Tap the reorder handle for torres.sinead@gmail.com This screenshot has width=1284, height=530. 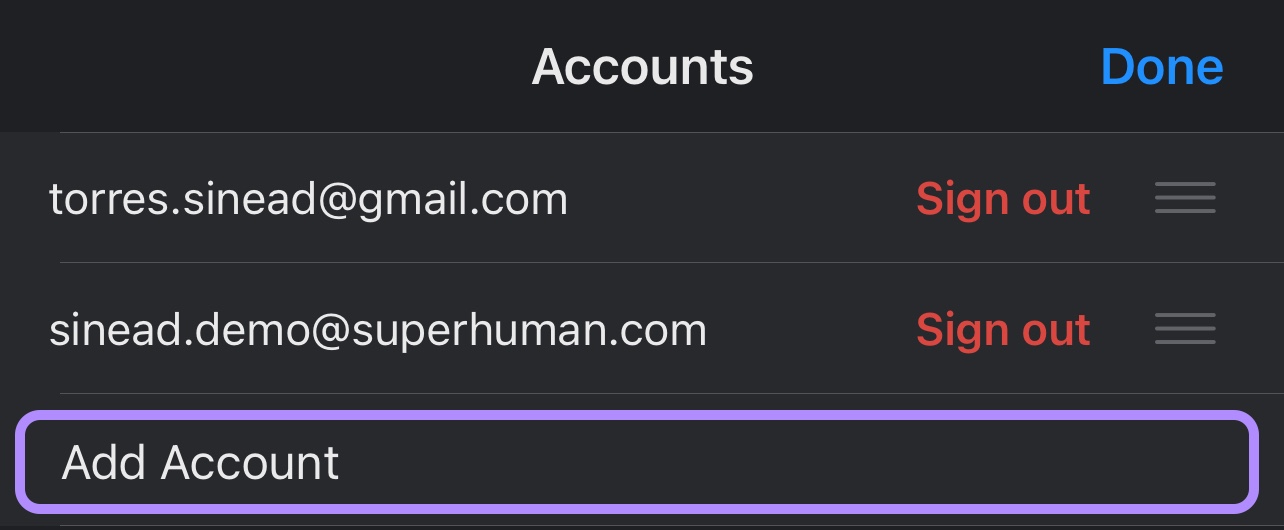(x=1185, y=198)
